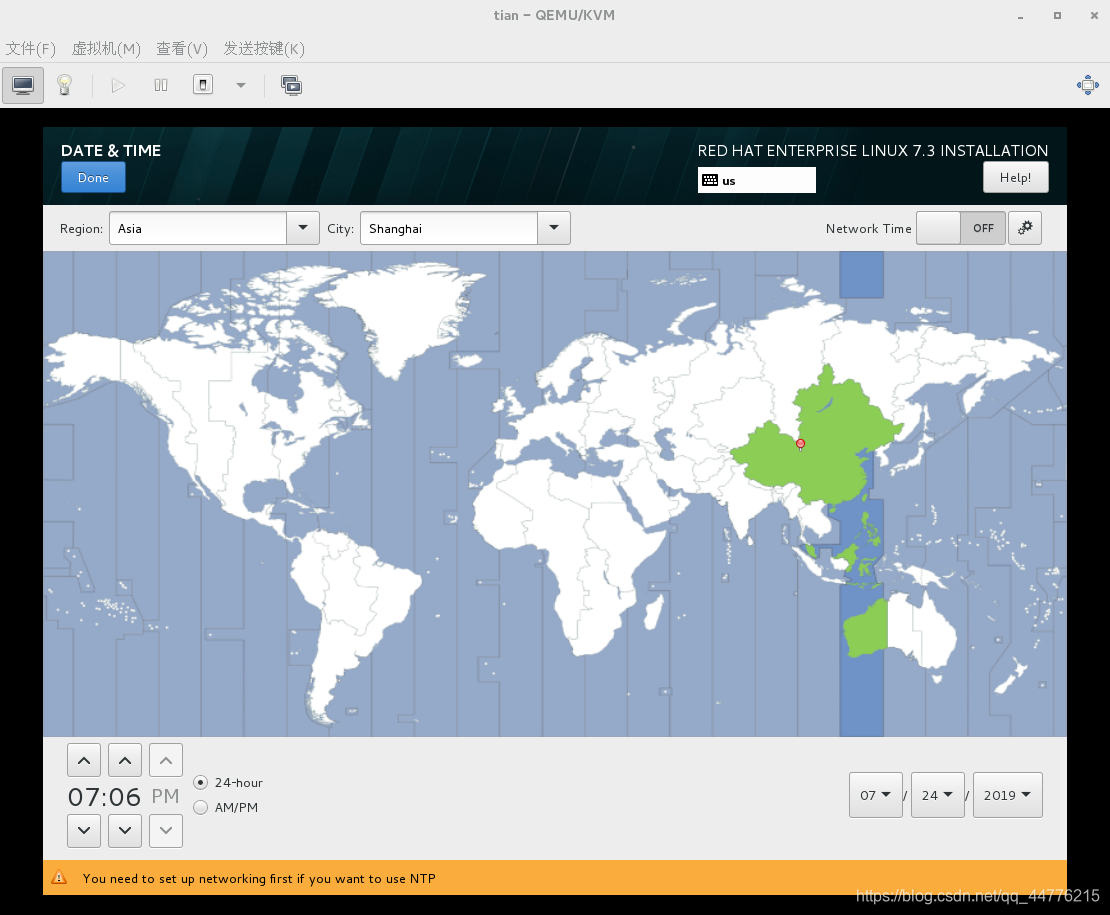The image size is (1110, 915).
Task: Increase the minutes with up arrow
Action: click(x=125, y=761)
